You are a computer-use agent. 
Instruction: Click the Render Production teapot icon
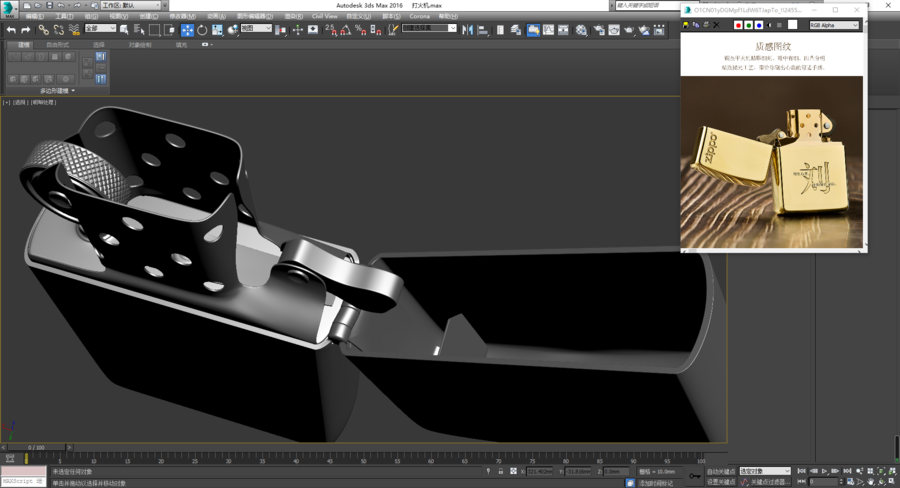629,30
